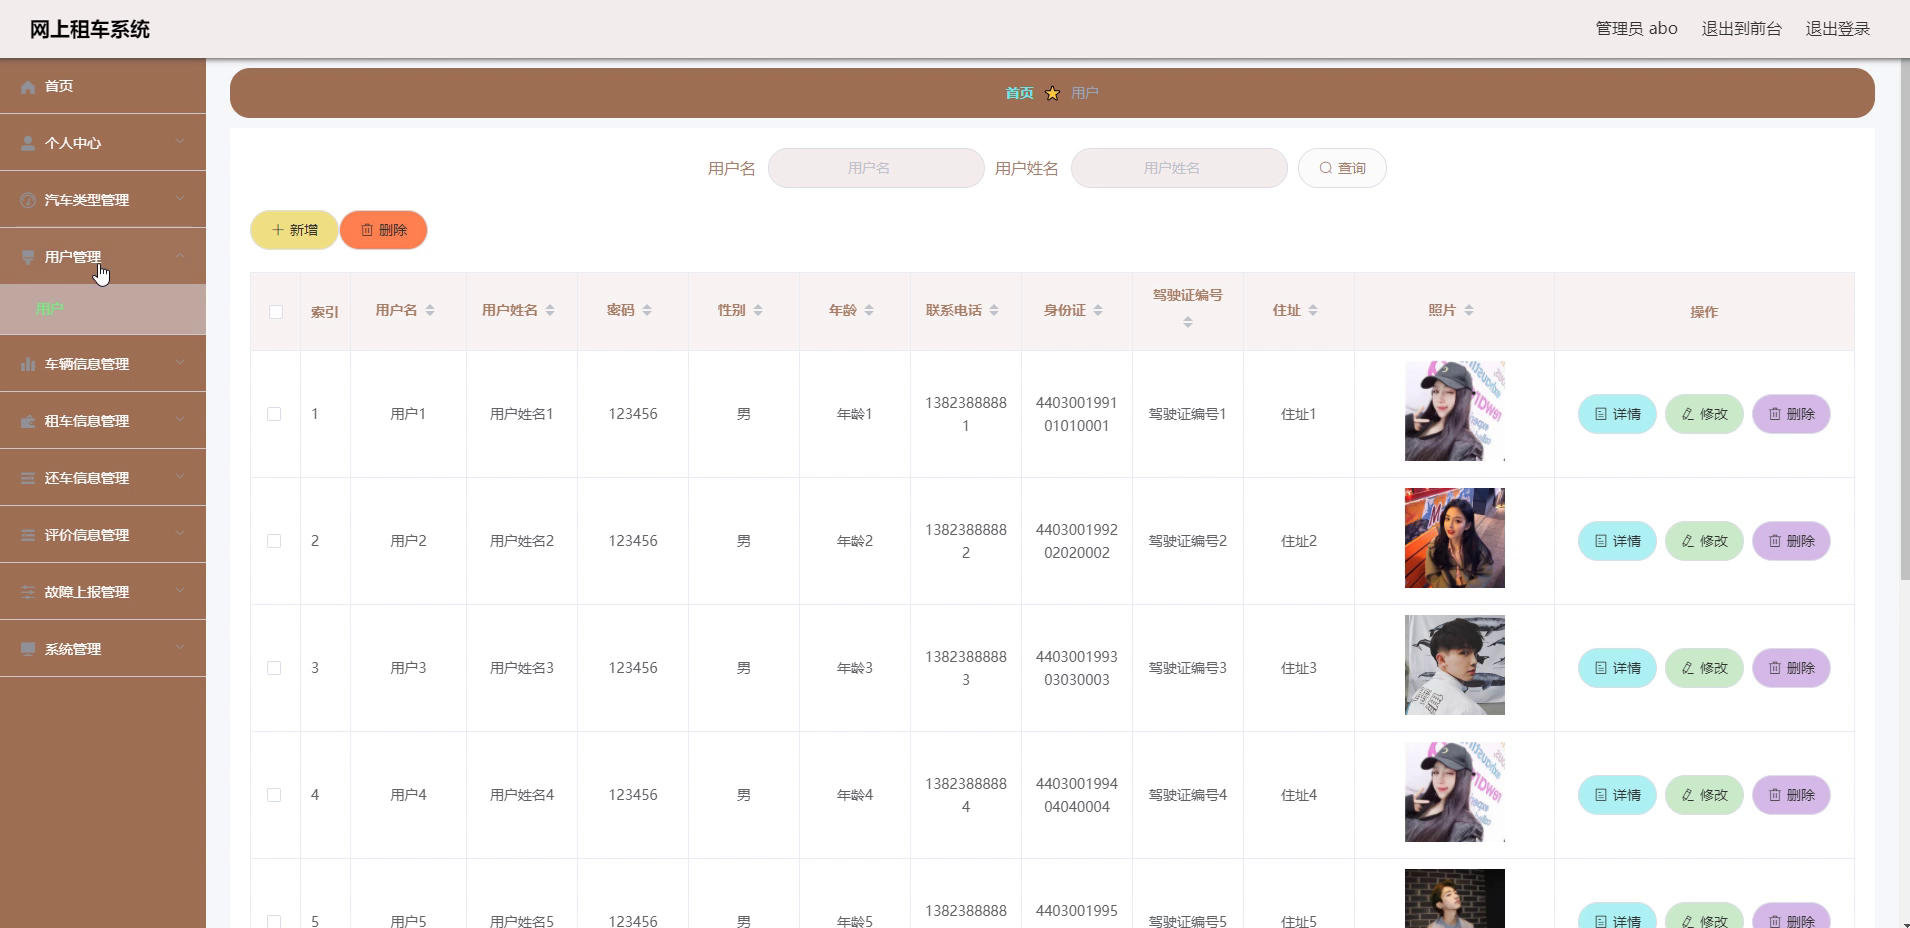
Task: Toggle the select-all checkbox in table header
Action: coord(276,312)
